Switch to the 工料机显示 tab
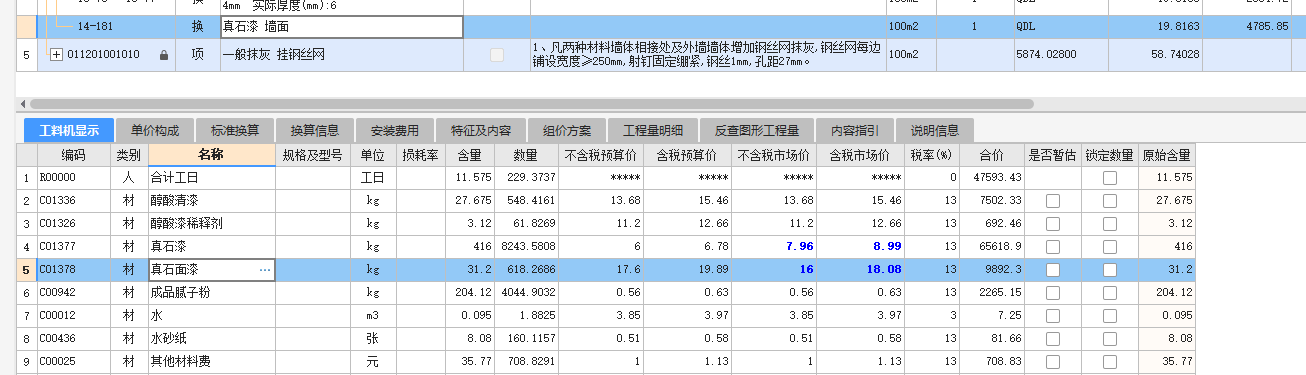The height and width of the screenshot is (375, 1306). [69, 130]
